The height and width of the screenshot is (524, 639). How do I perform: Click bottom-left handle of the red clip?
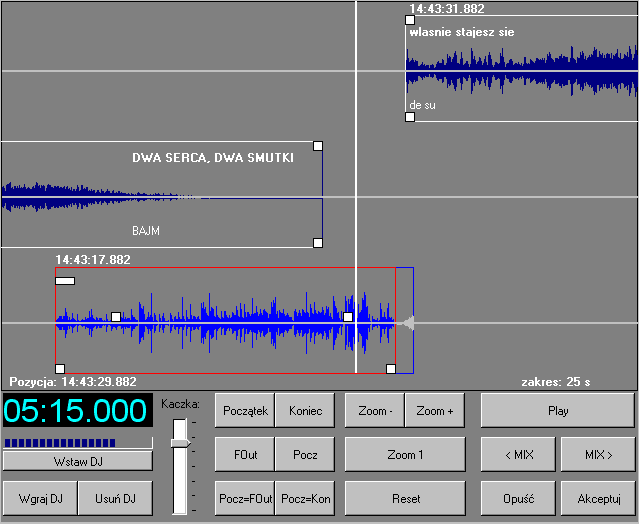pos(60,369)
